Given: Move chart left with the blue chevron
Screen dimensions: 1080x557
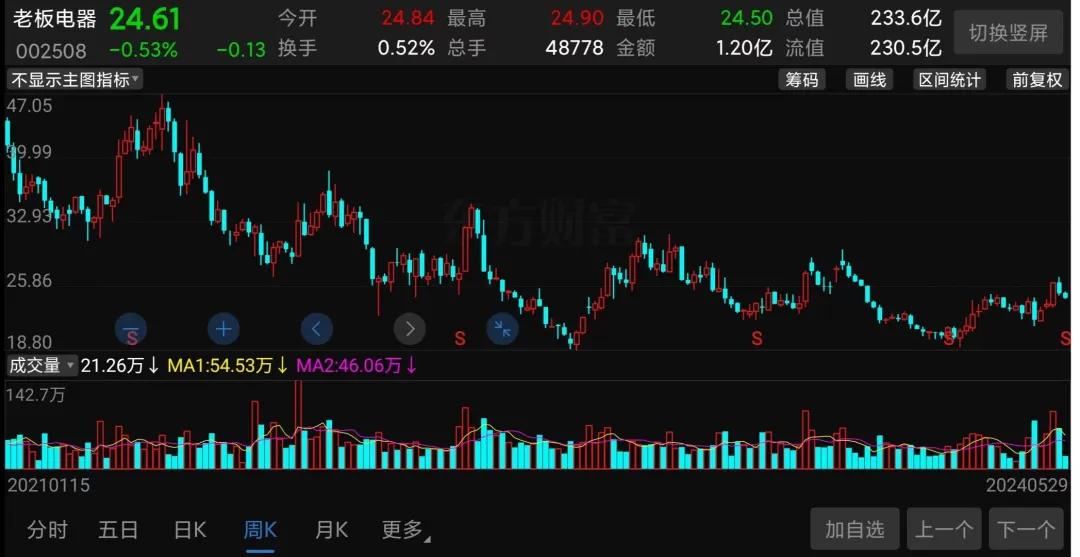Looking at the screenshot, I should (317, 330).
